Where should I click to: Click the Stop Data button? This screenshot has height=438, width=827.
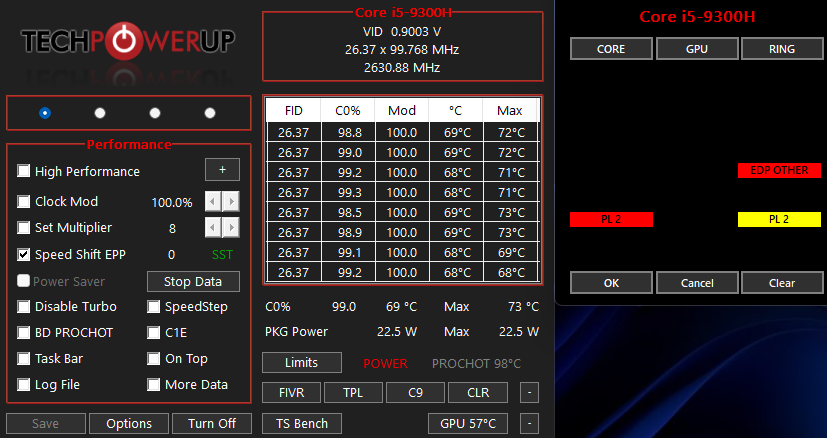pyautogui.click(x=193, y=281)
